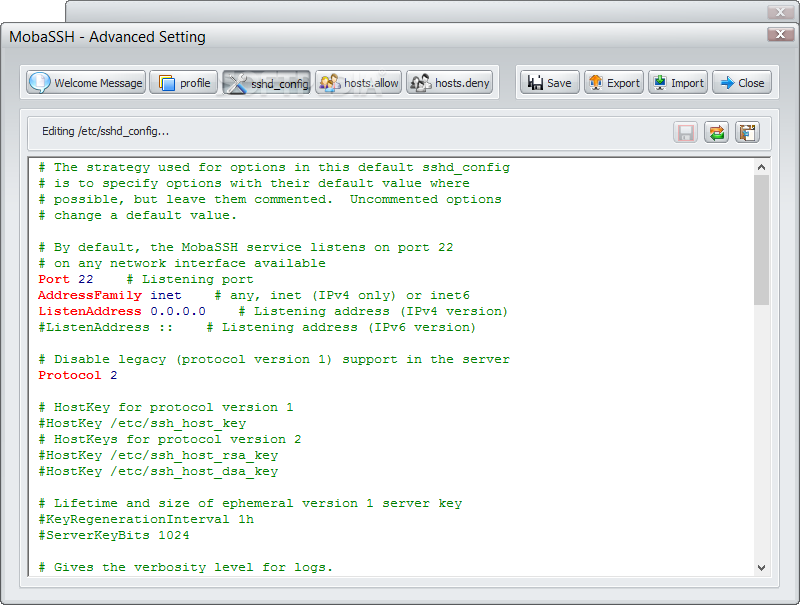
Task: Open the hosts.allow tab
Action: click(x=358, y=83)
